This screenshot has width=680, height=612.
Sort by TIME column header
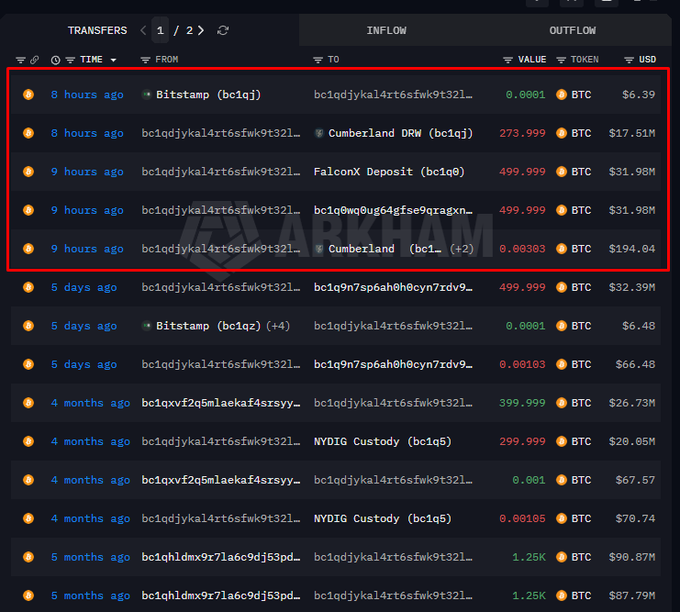92,59
